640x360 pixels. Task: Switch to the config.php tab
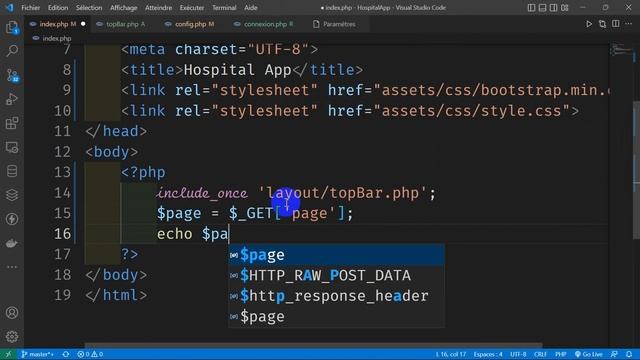[194, 24]
